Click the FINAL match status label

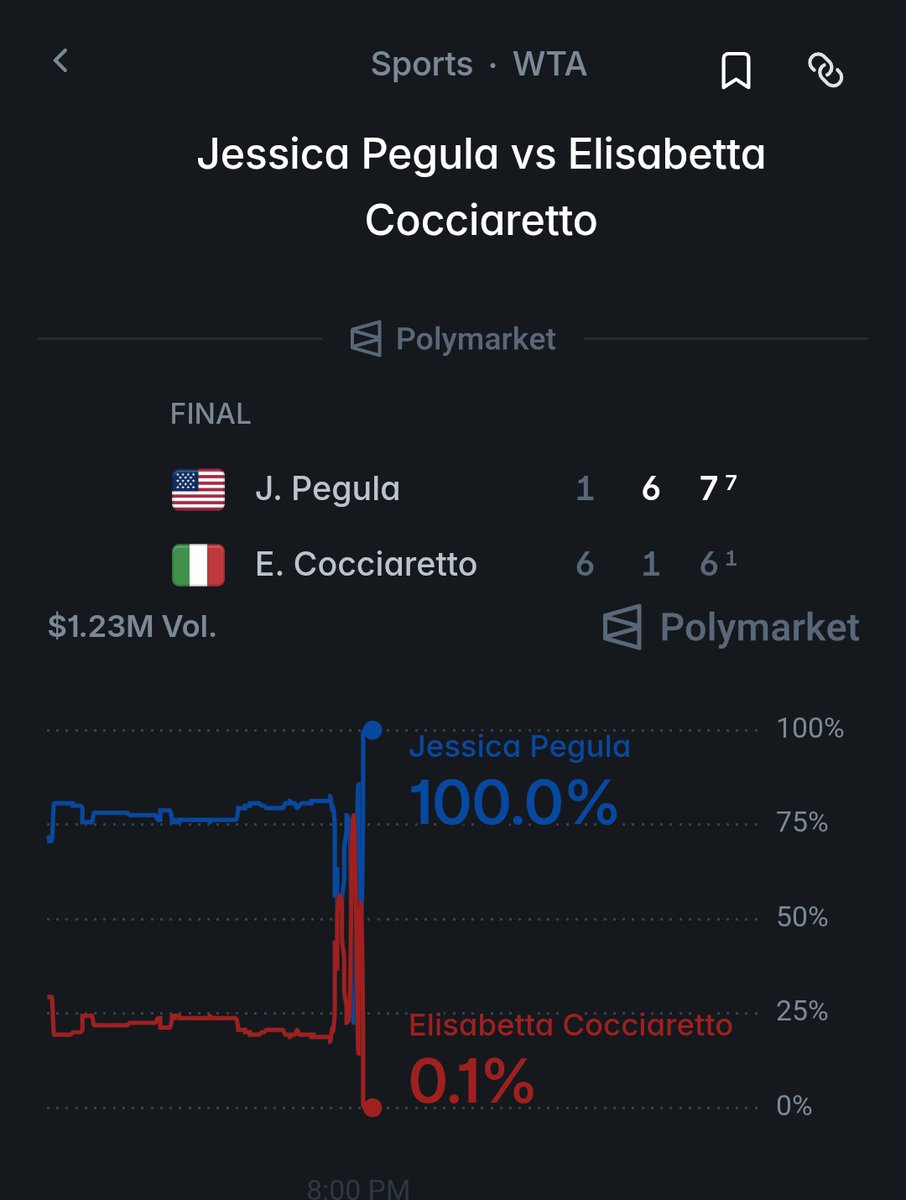(x=210, y=414)
